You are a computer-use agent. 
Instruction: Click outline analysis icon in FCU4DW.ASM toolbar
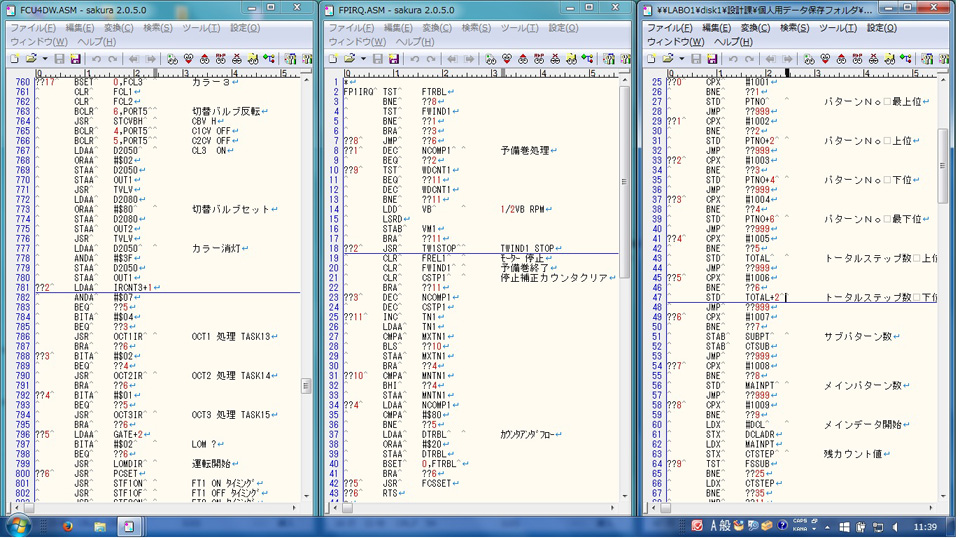[269, 59]
